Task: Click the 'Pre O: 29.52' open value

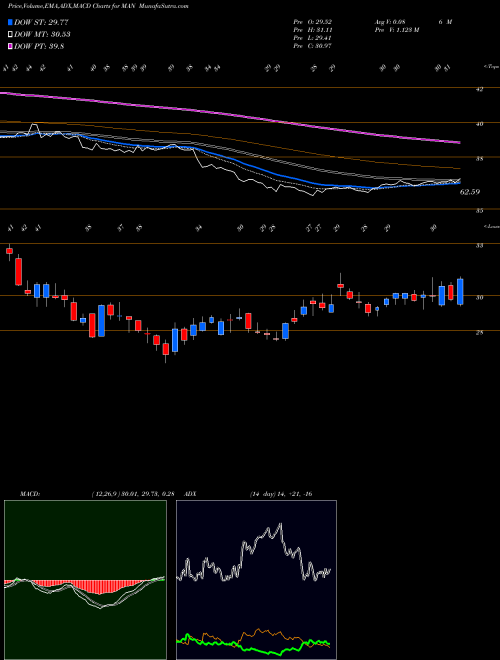Action: point(313,22)
